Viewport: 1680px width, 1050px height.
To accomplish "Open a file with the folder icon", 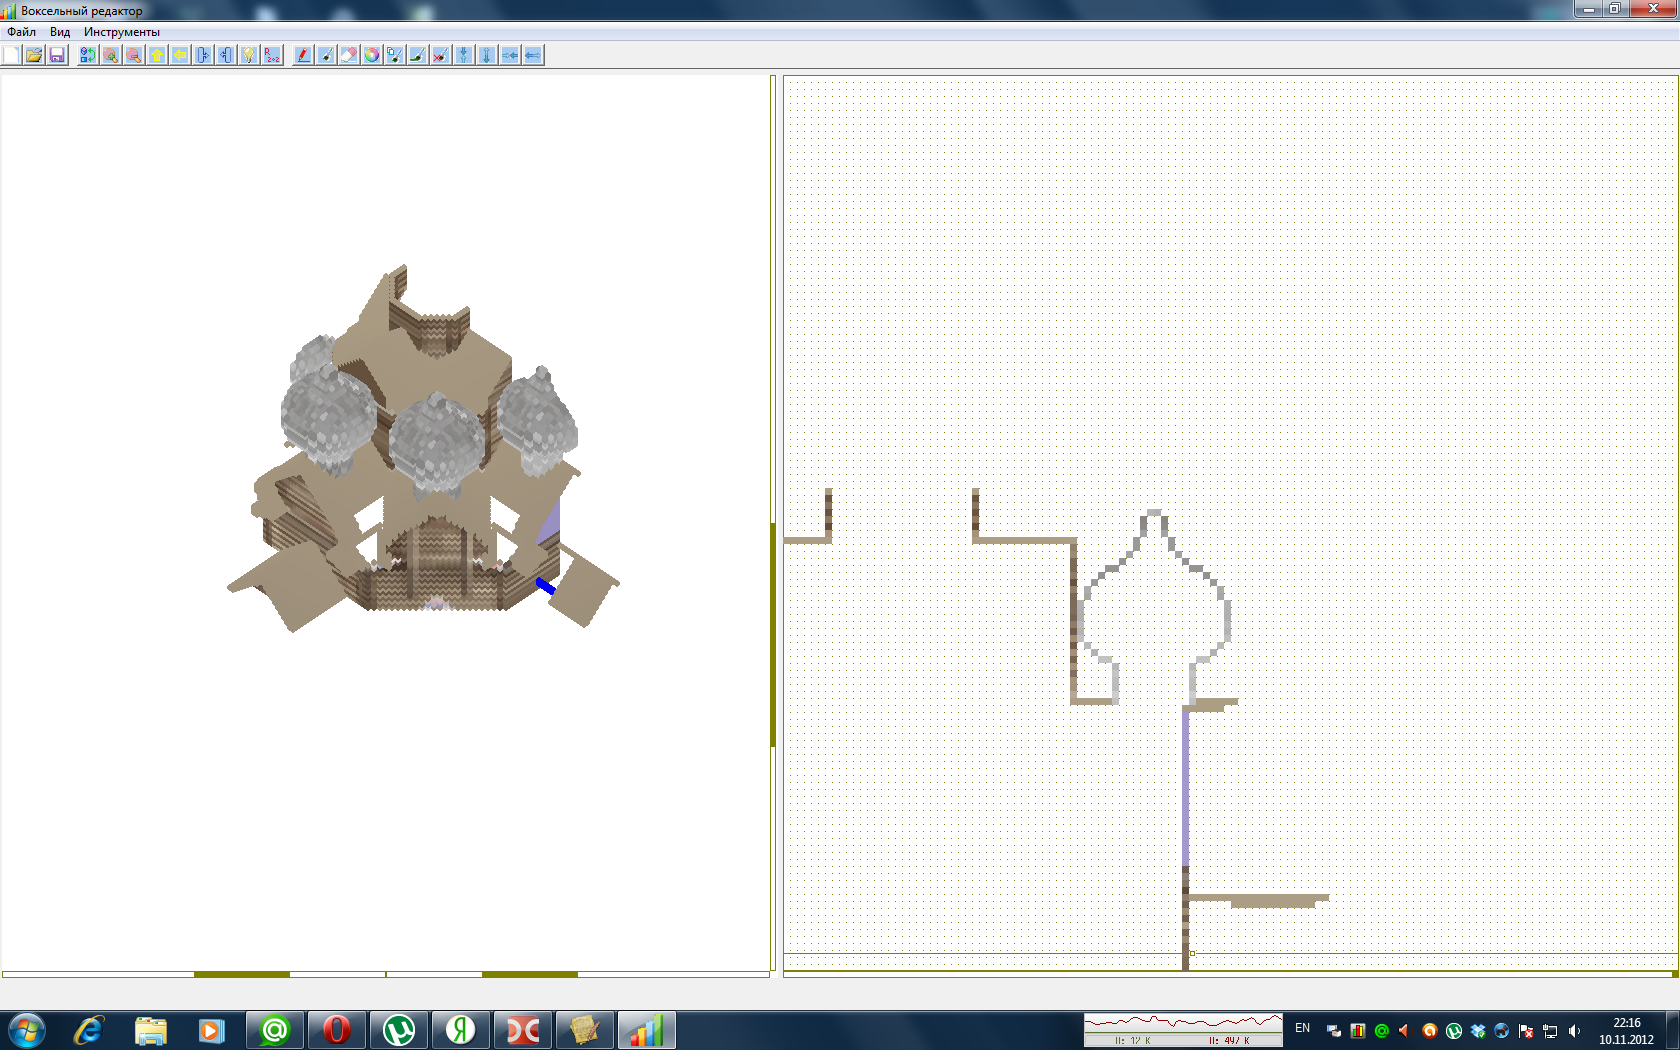I will [x=35, y=55].
